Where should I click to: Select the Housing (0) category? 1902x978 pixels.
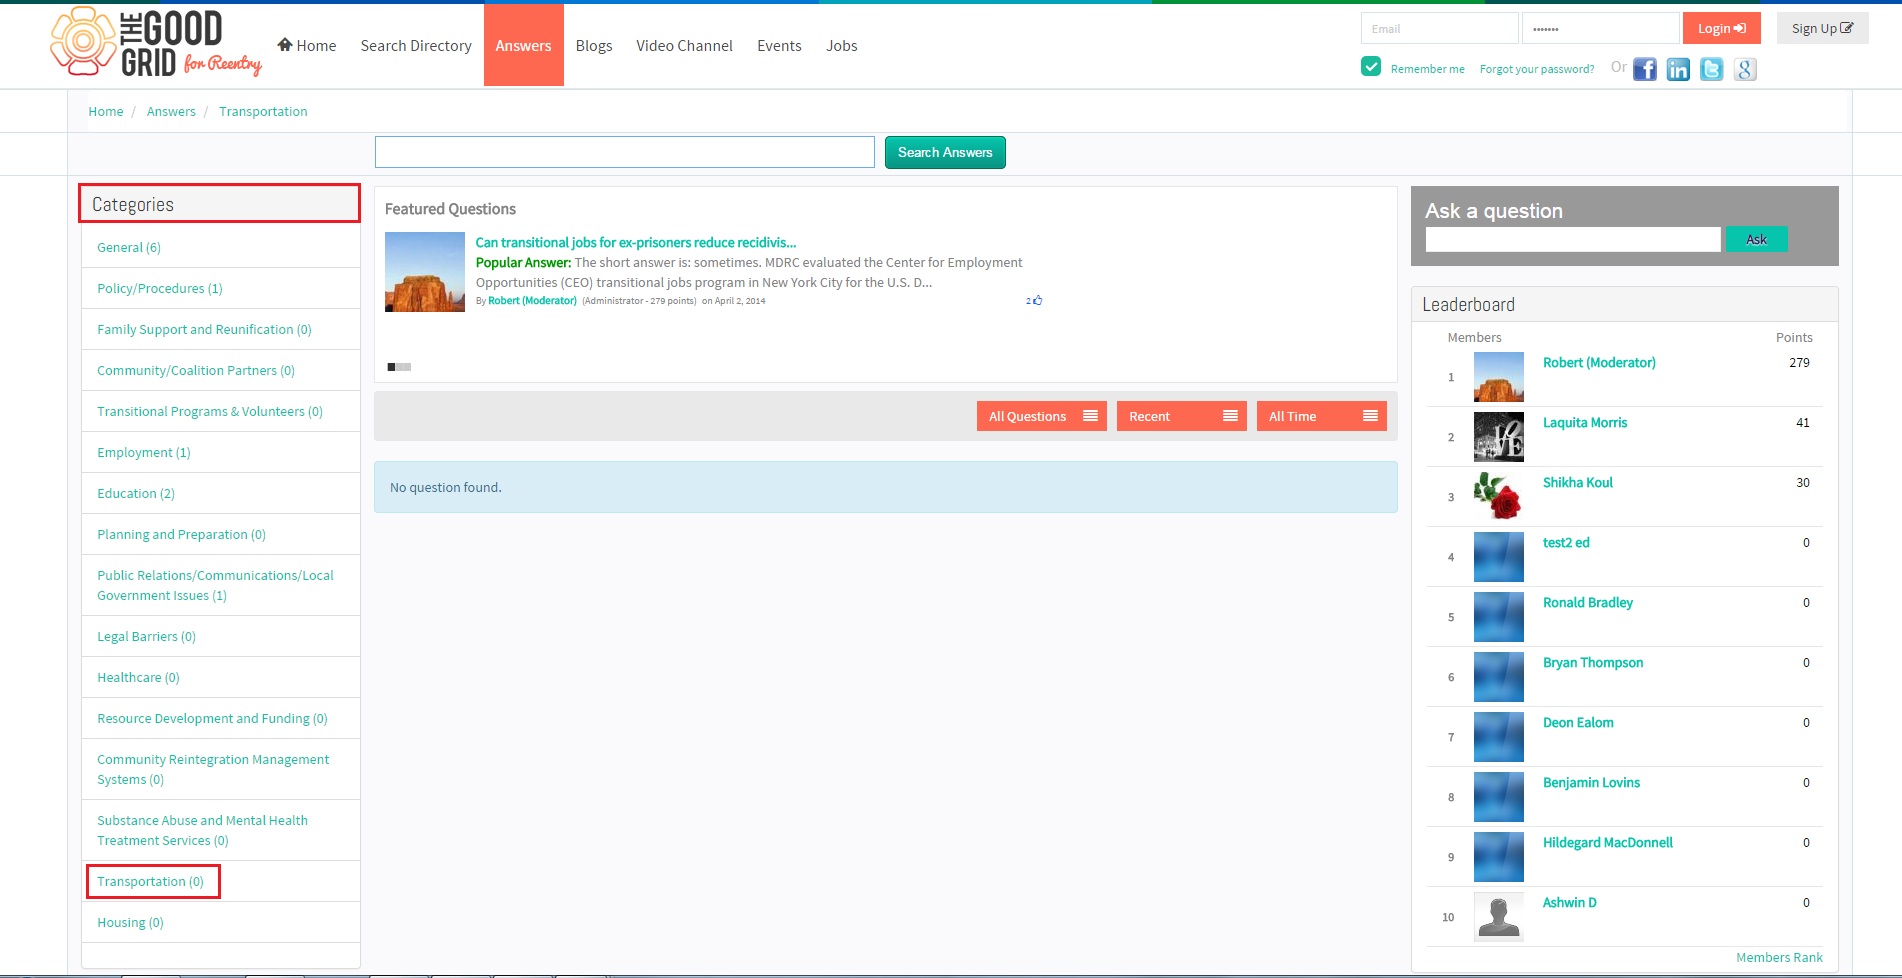(130, 922)
